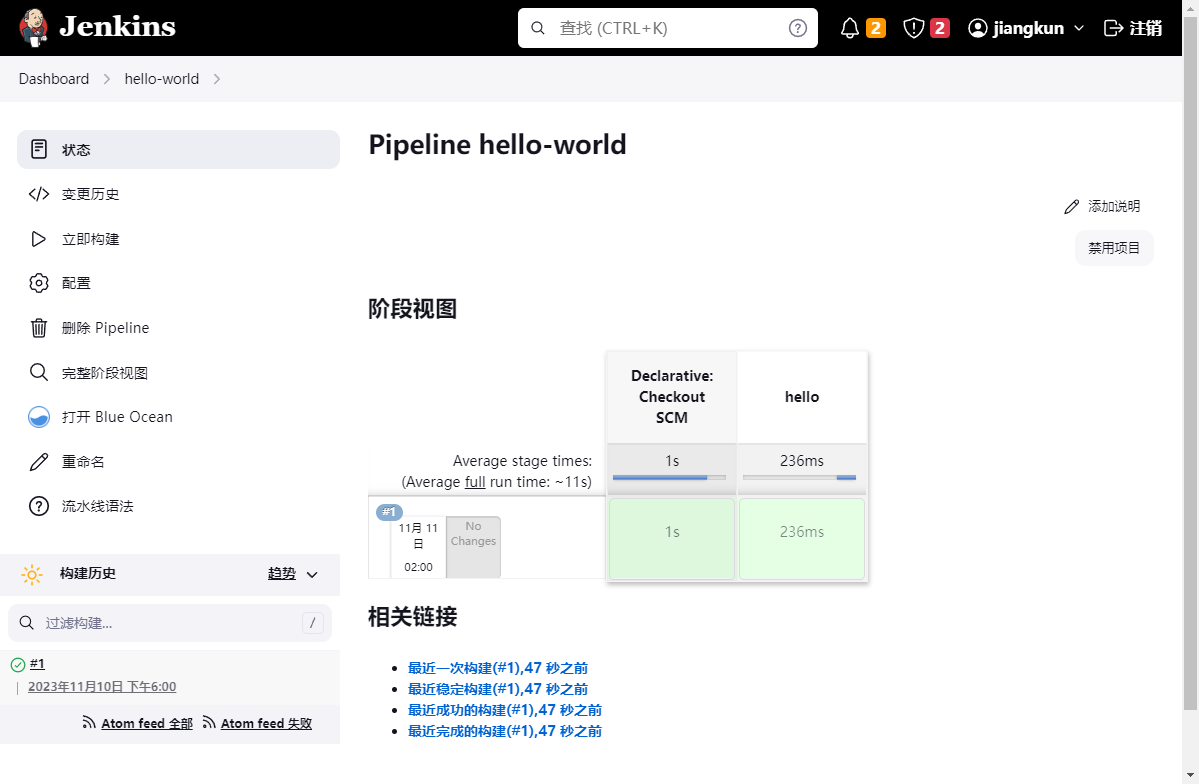This screenshot has width=1199, height=784.
Task: Click the underlined full run time link
Action: pos(475,482)
